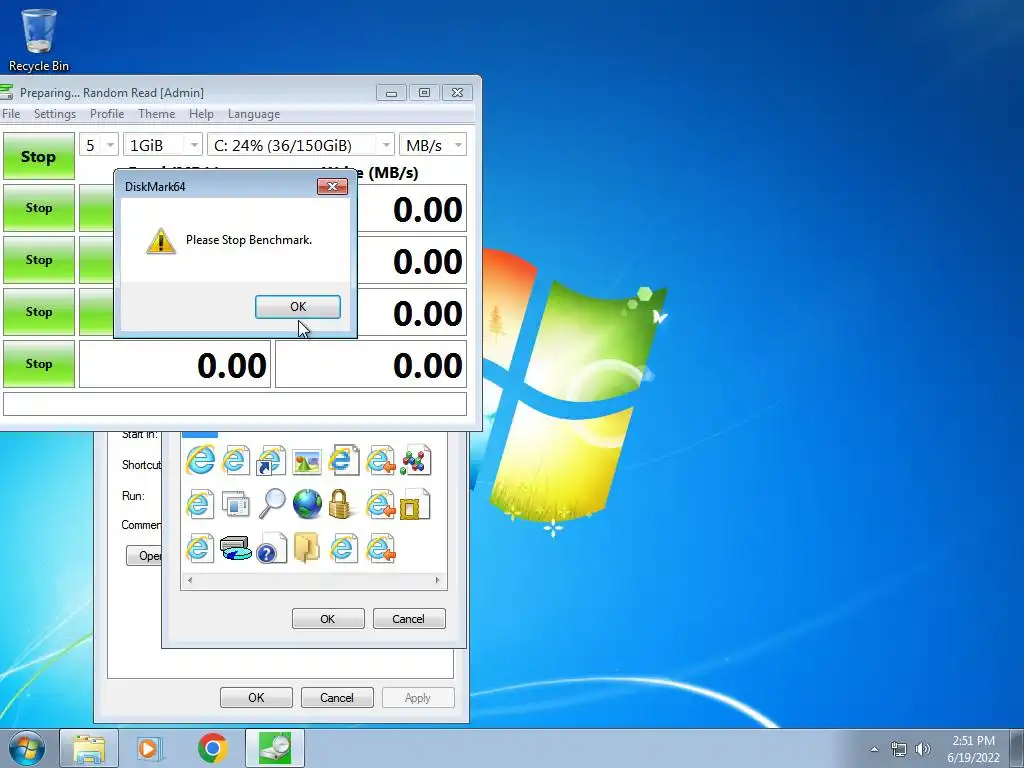The width and height of the screenshot is (1024, 768).
Task: Select the landscape picture icon
Action: (x=307, y=462)
